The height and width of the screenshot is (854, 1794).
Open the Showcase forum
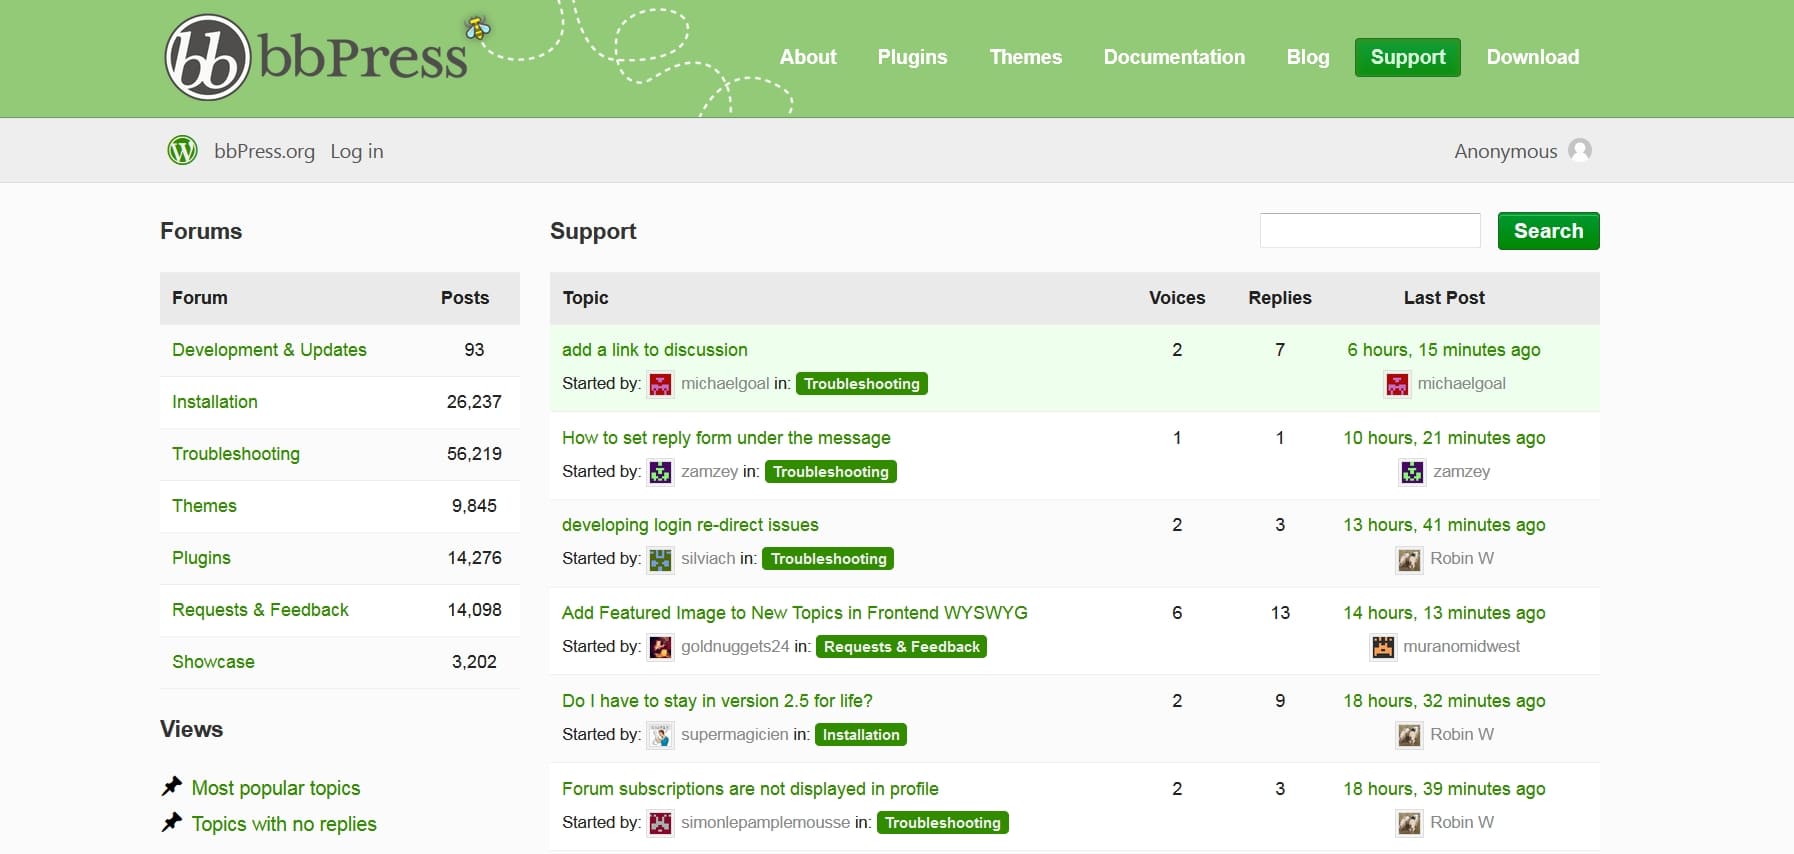213,662
